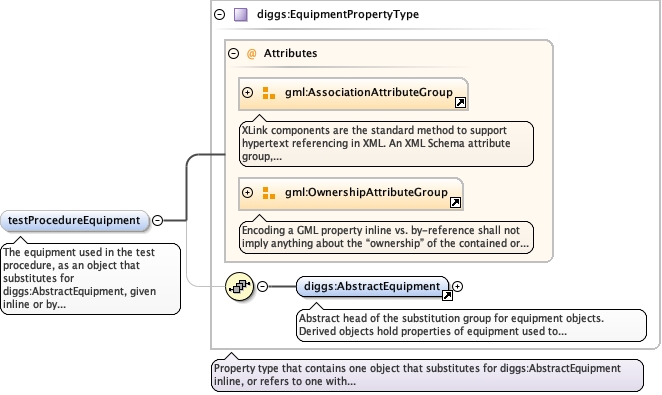Click the gml:AssociationAttributeGroup attribute group icon
Screen dimensions: 662x395
[269, 93]
